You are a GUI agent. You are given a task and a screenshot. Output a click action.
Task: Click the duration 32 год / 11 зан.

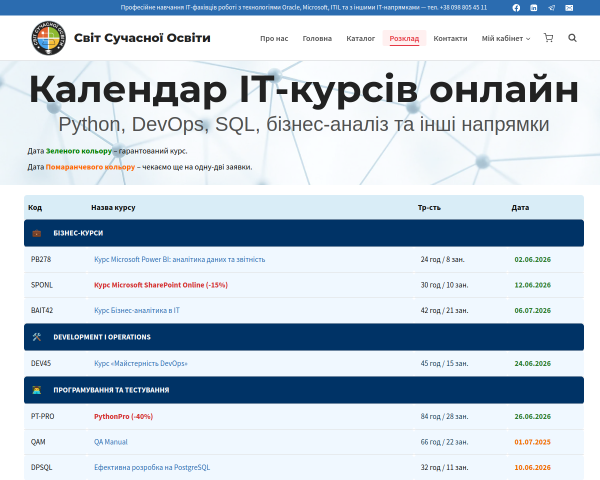pos(445,467)
